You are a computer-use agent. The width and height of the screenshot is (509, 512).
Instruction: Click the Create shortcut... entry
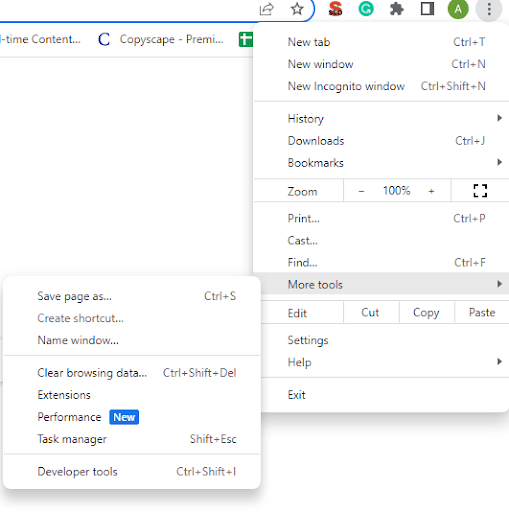click(132, 318)
